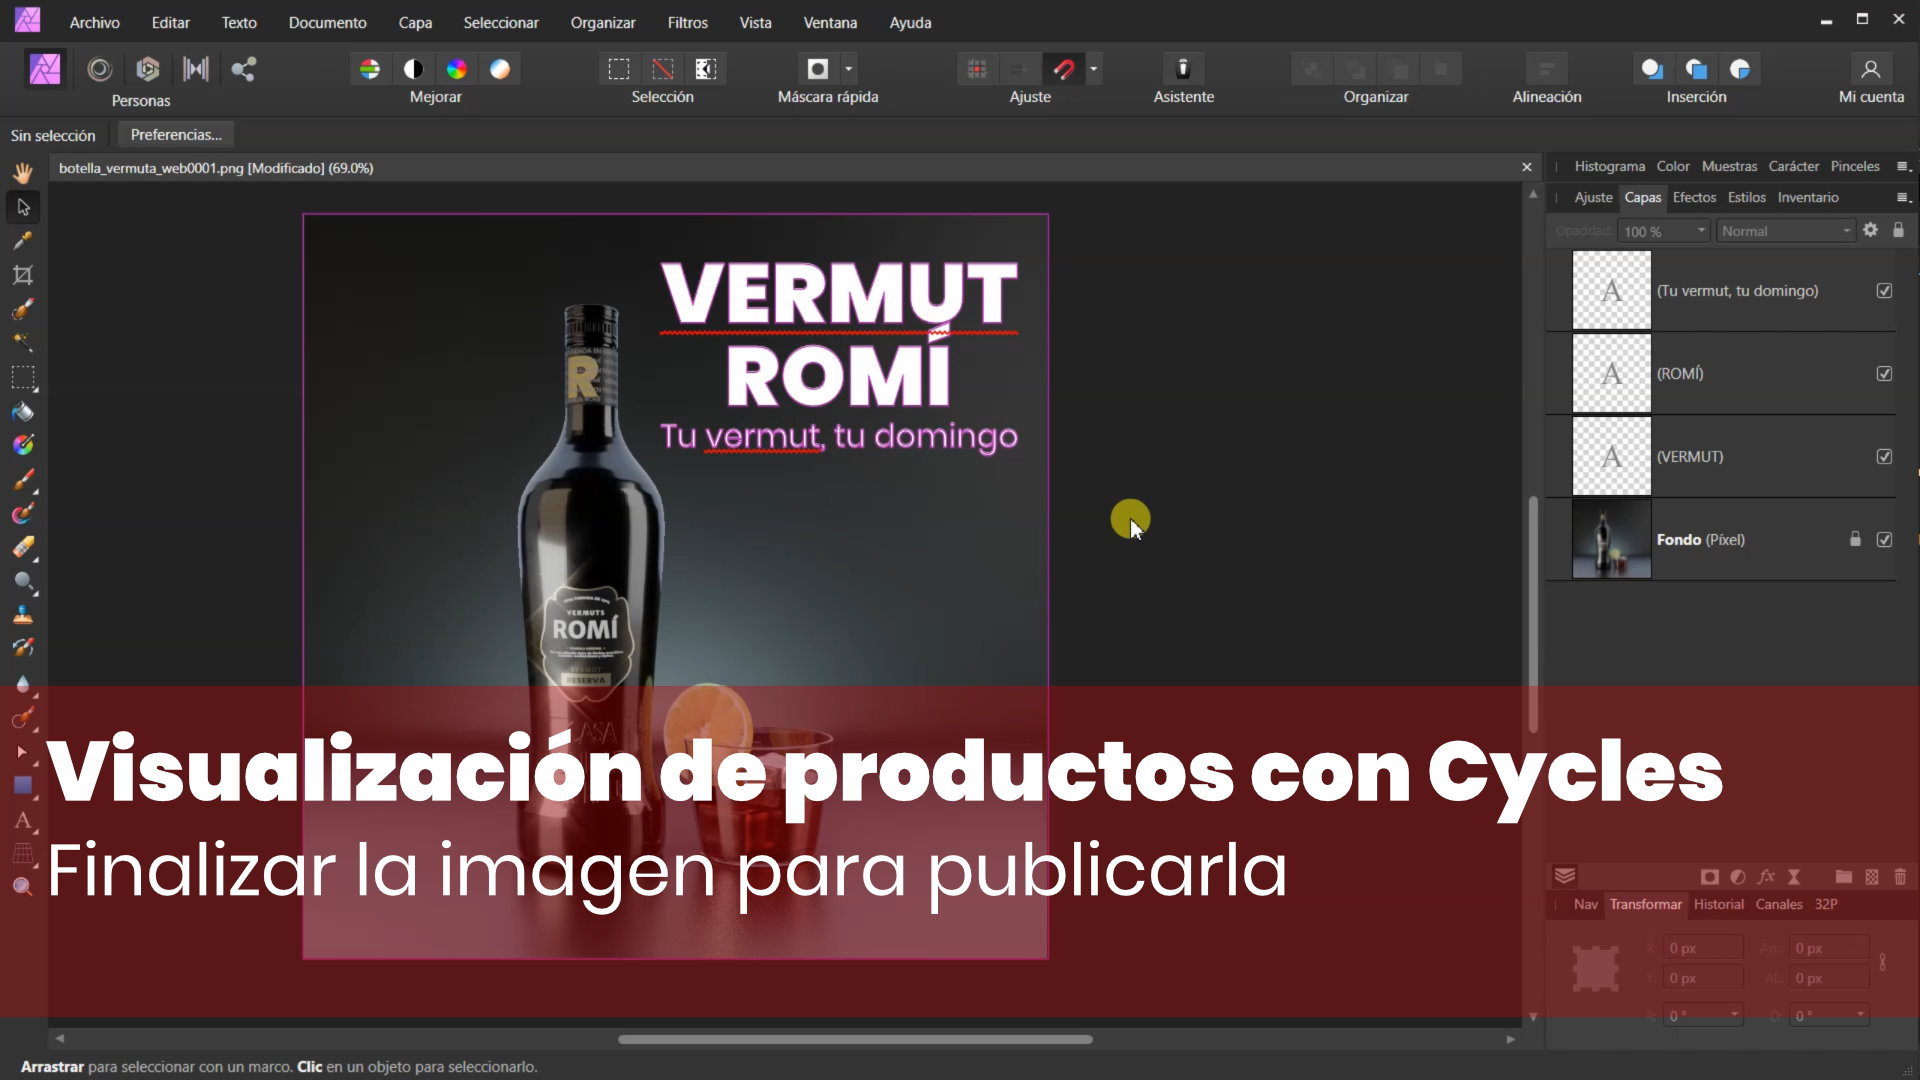Screen dimensions: 1920x1080
Task: Switch to the Pinceles tab
Action: [1855, 166]
